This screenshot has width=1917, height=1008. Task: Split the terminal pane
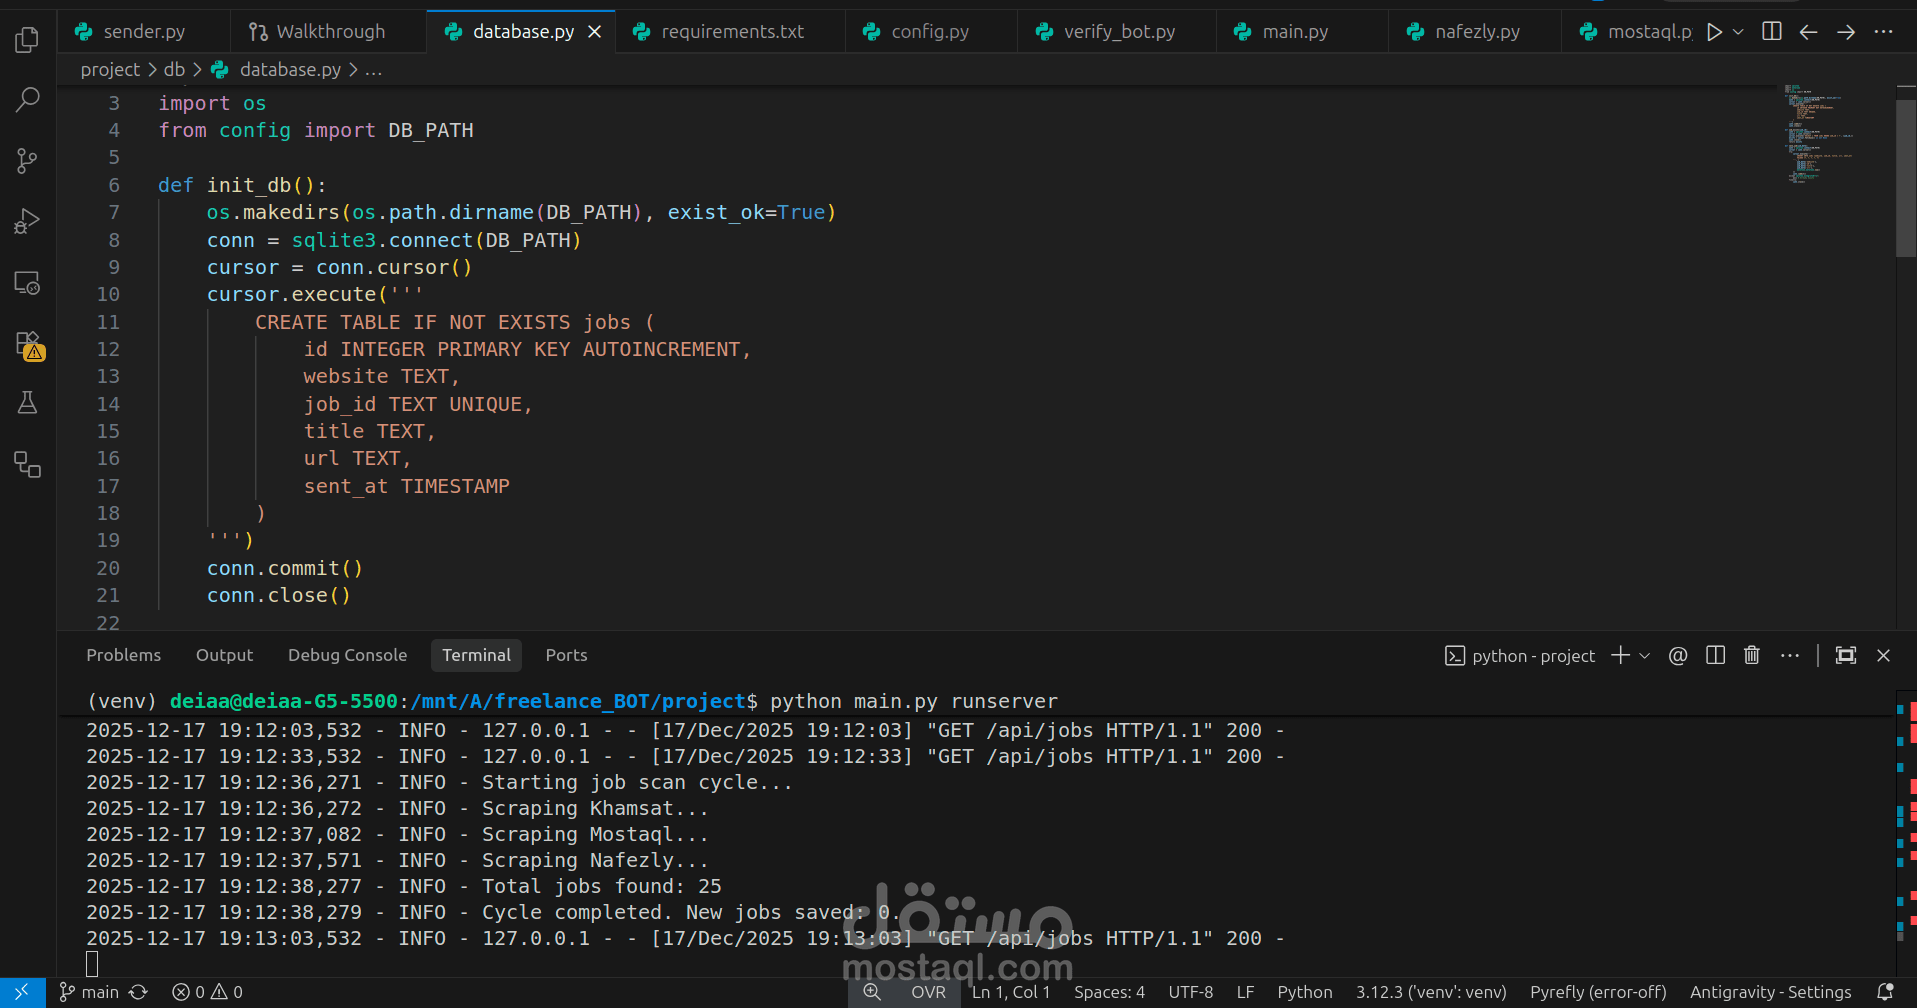click(1715, 655)
